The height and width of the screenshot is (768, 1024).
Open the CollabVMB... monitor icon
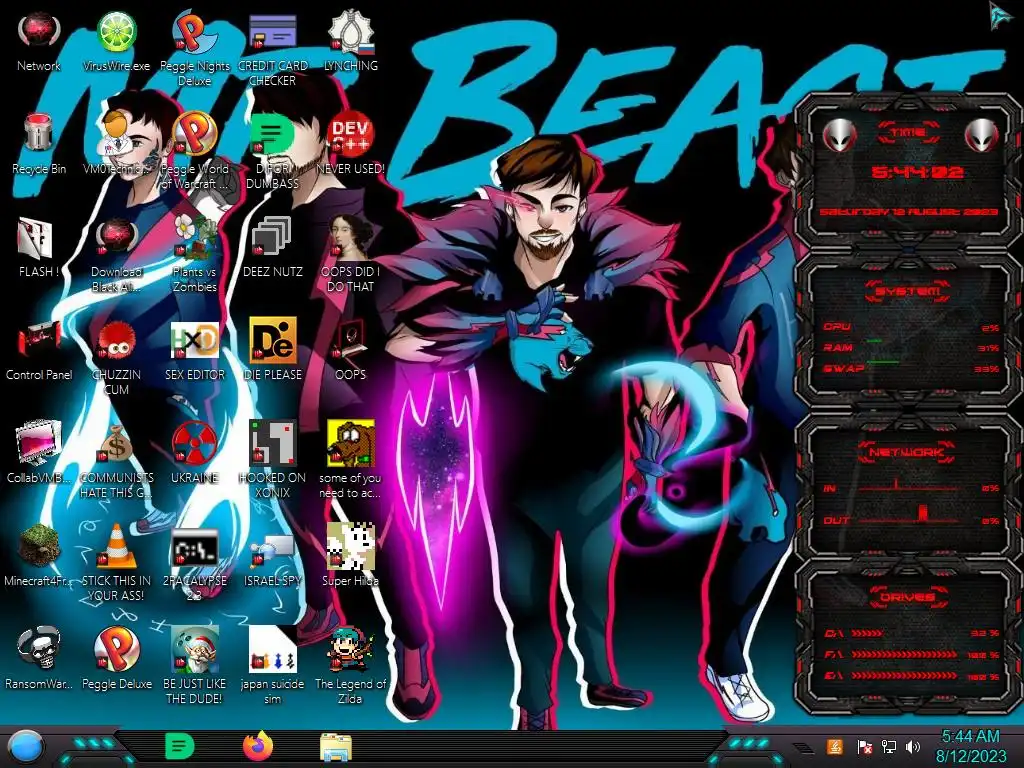39,443
